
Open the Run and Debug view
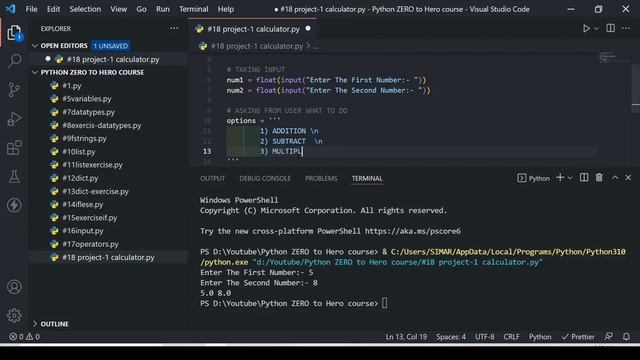click(14, 119)
